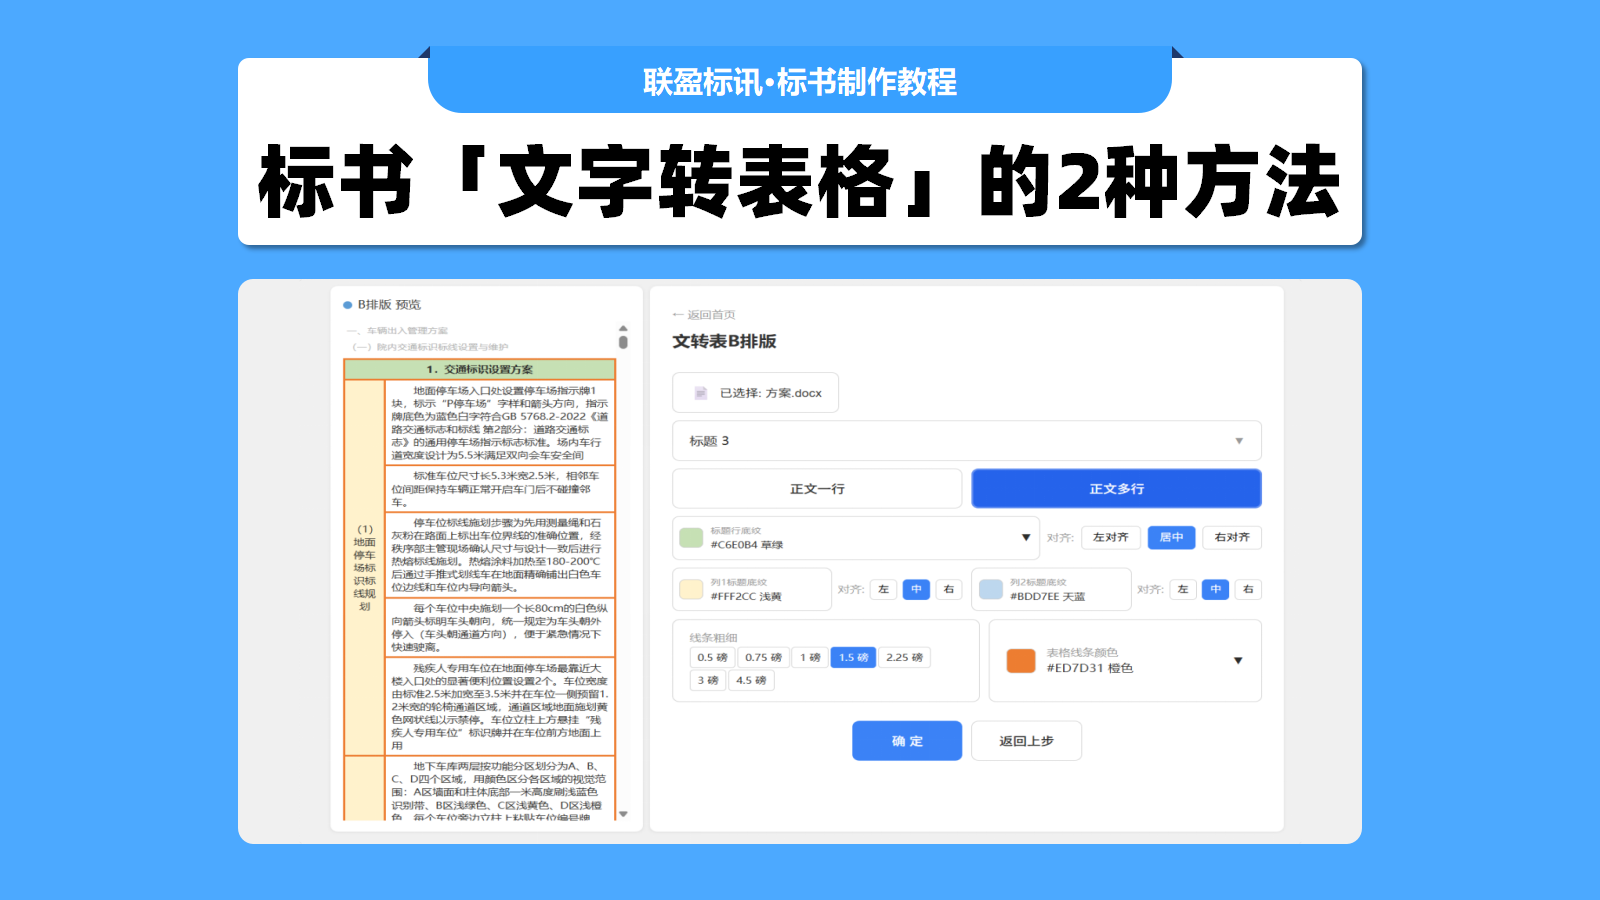Select the 正文一行 mode
1600x900 pixels.
coord(817,489)
